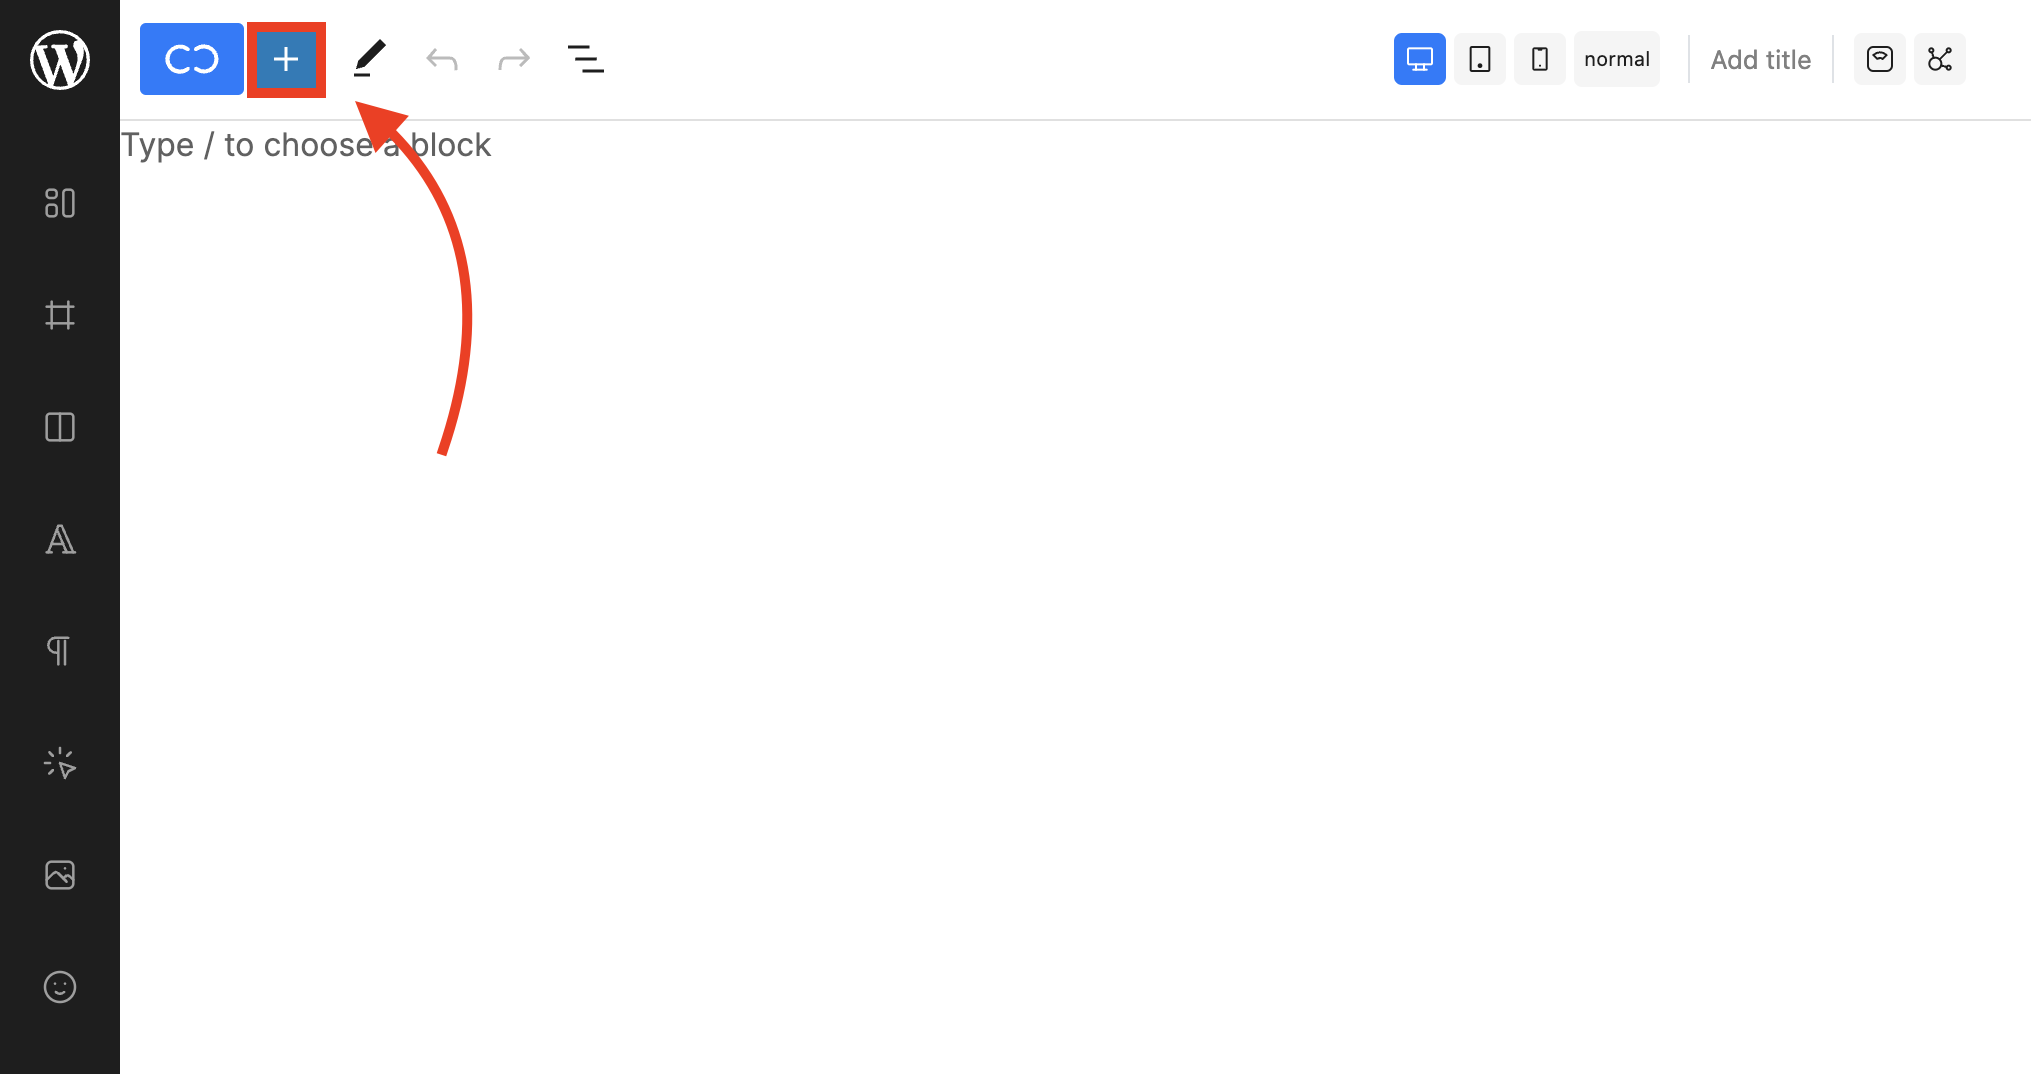
Task: Open the Cwicly logo button
Action: [x=191, y=59]
